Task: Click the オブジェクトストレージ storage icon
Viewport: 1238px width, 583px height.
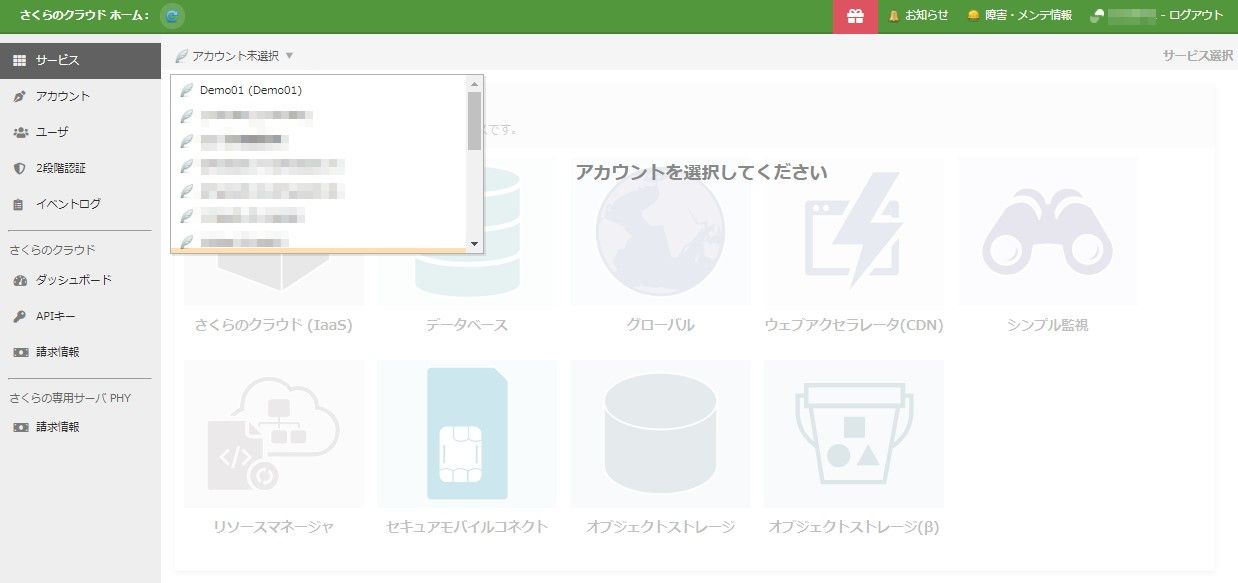Action: coord(660,432)
